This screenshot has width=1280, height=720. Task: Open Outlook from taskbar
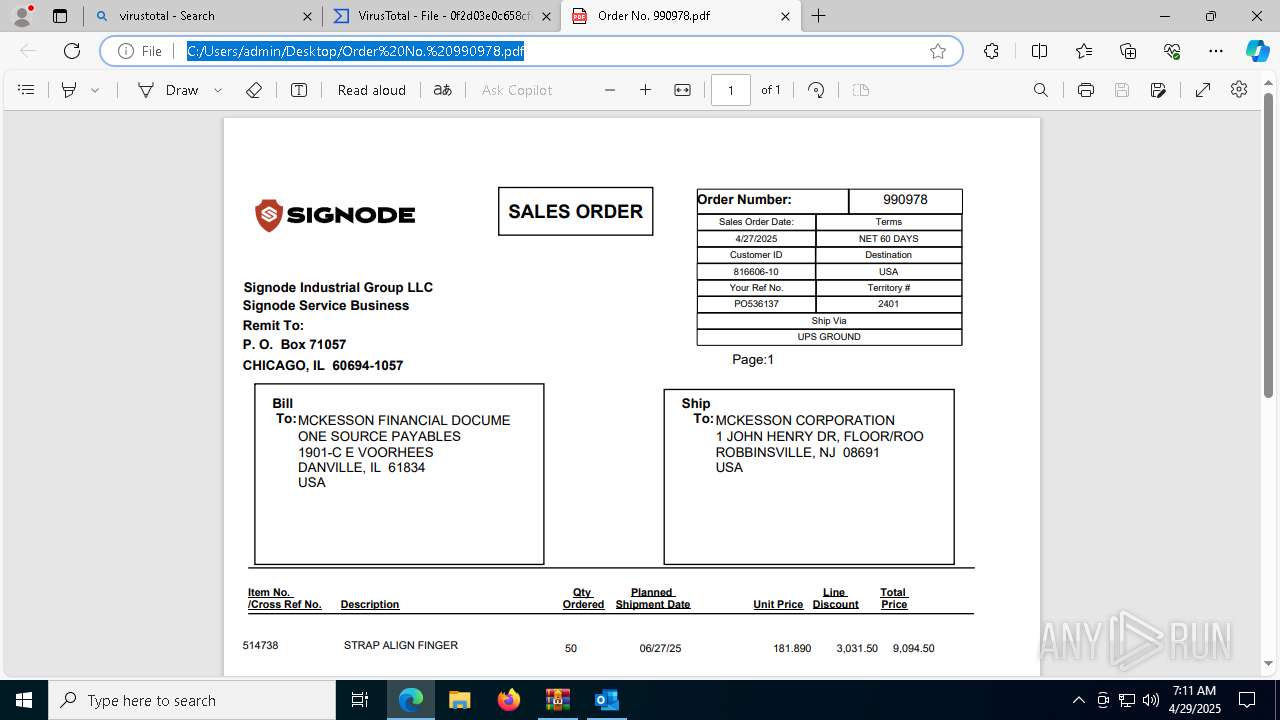coord(606,700)
